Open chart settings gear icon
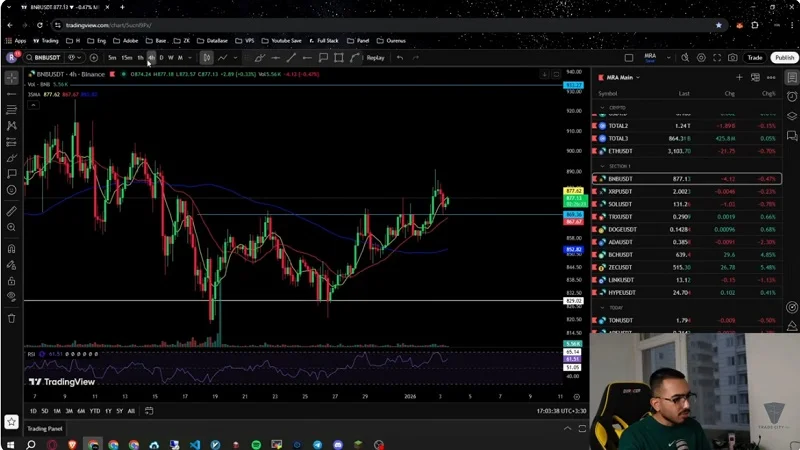The width and height of the screenshot is (800, 450). (703, 57)
